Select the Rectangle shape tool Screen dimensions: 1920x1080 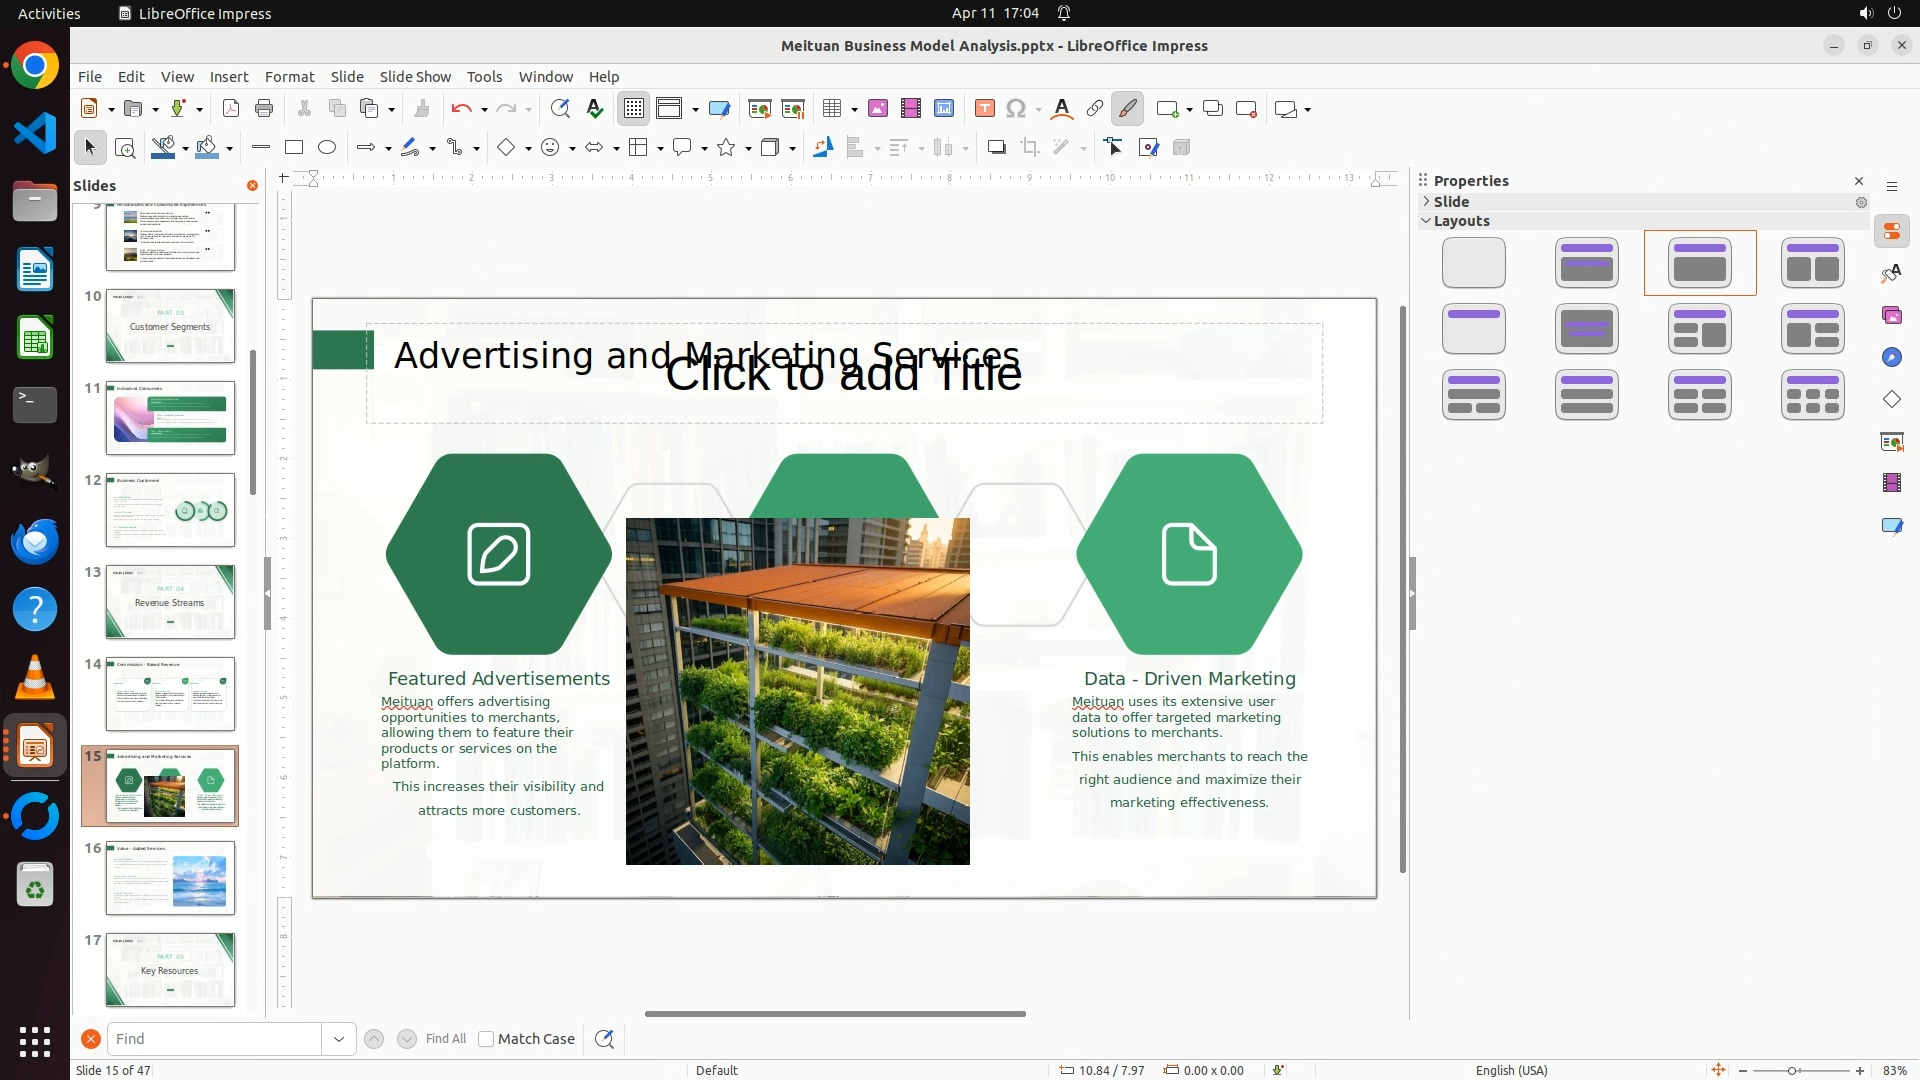pos(294,148)
